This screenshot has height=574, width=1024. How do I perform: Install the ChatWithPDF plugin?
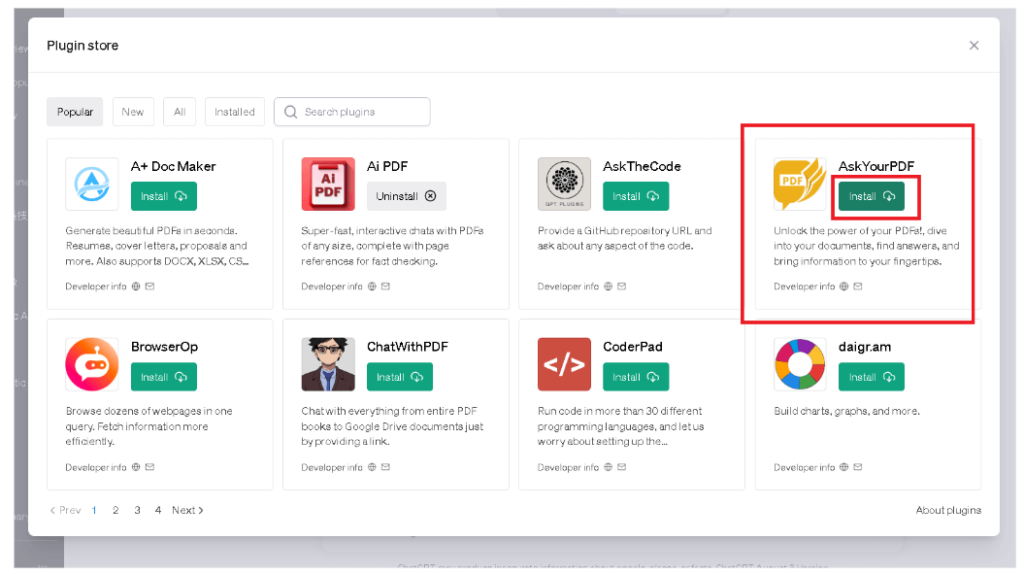pyautogui.click(x=400, y=377)
